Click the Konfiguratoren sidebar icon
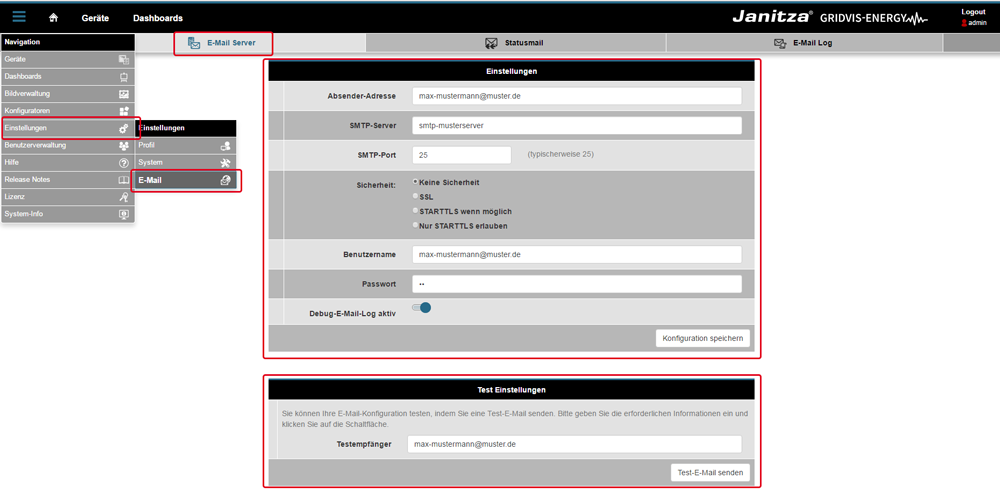Image resolution: width=1000 pixels, height=490 pixels. [x=124, y=111]
